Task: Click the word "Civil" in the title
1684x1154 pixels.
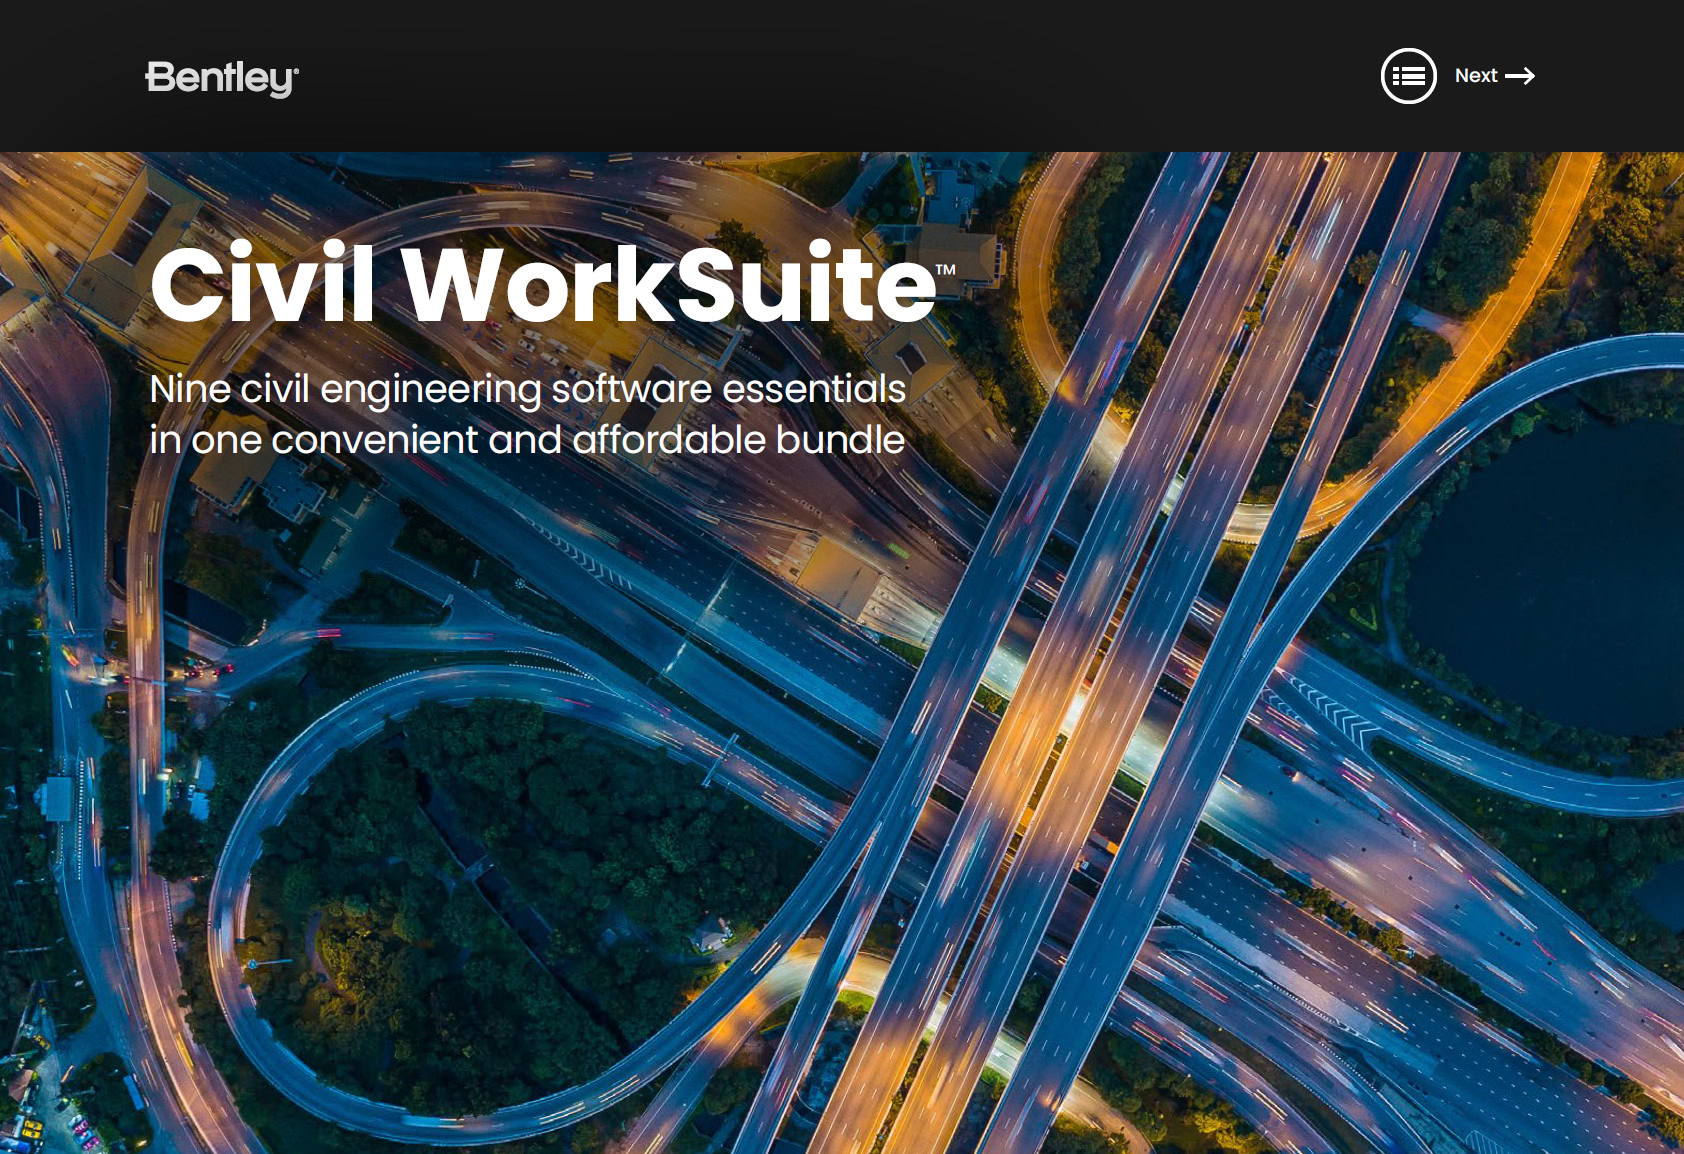Action: click(262, 285)
